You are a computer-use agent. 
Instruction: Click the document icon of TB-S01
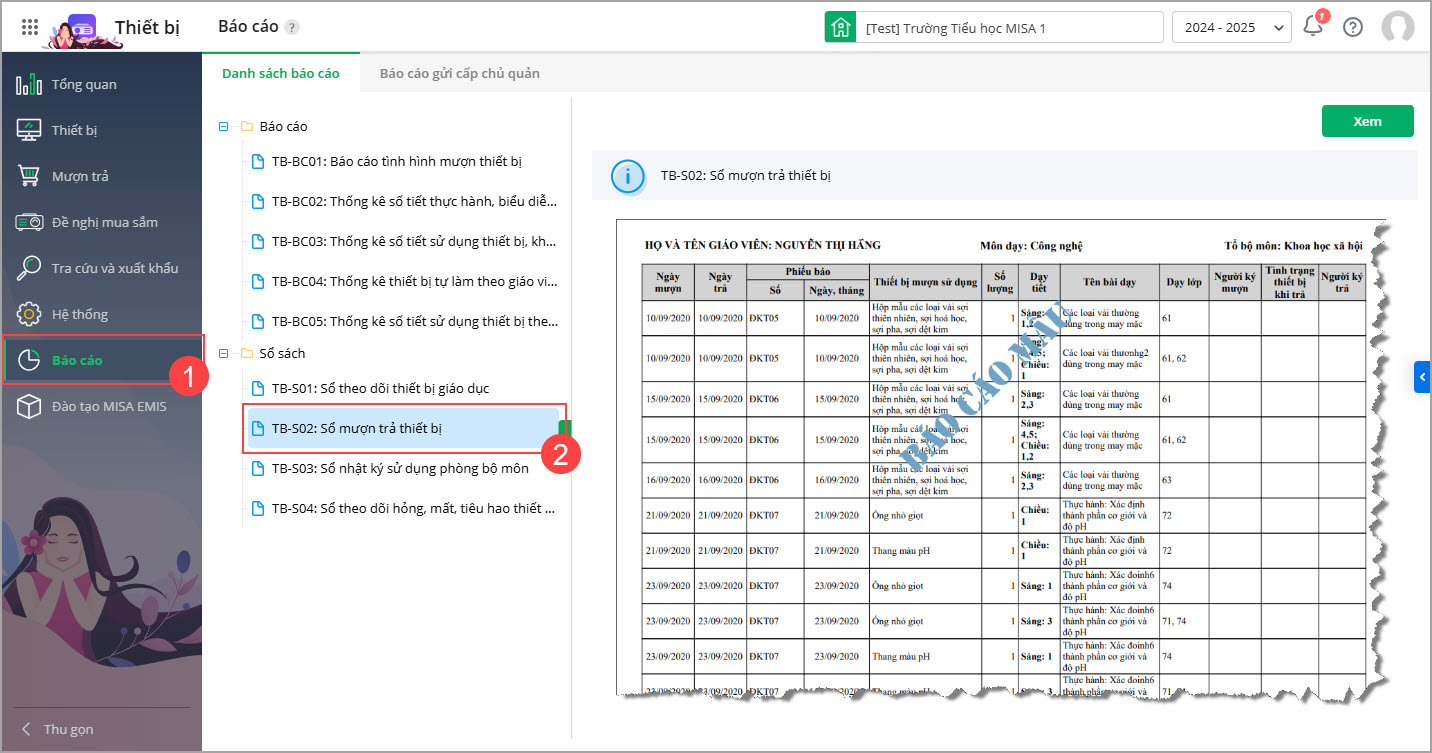[x=257, y=388]
